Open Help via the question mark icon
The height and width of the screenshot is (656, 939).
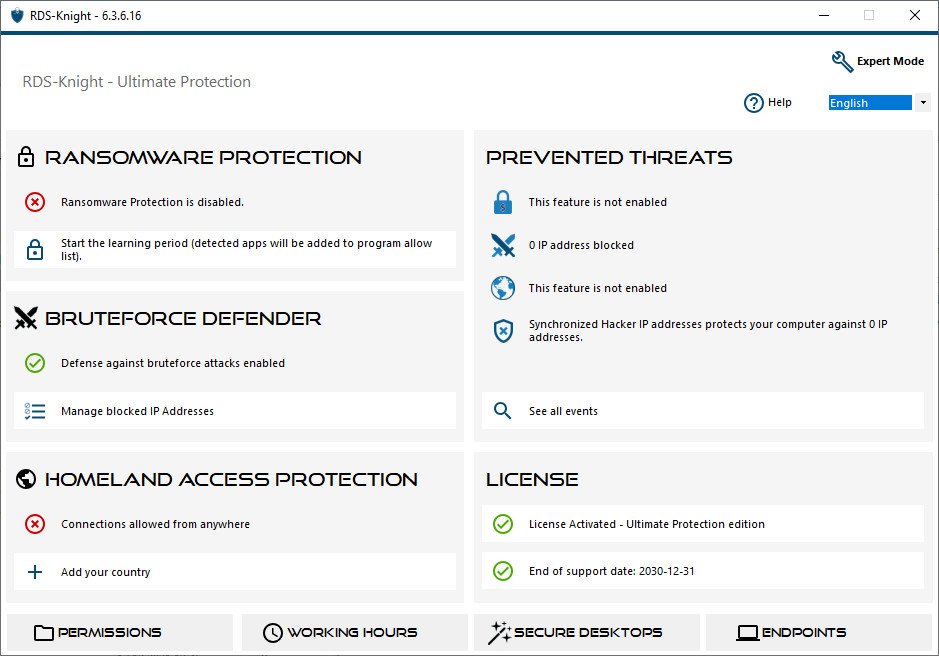pos(753,103)
